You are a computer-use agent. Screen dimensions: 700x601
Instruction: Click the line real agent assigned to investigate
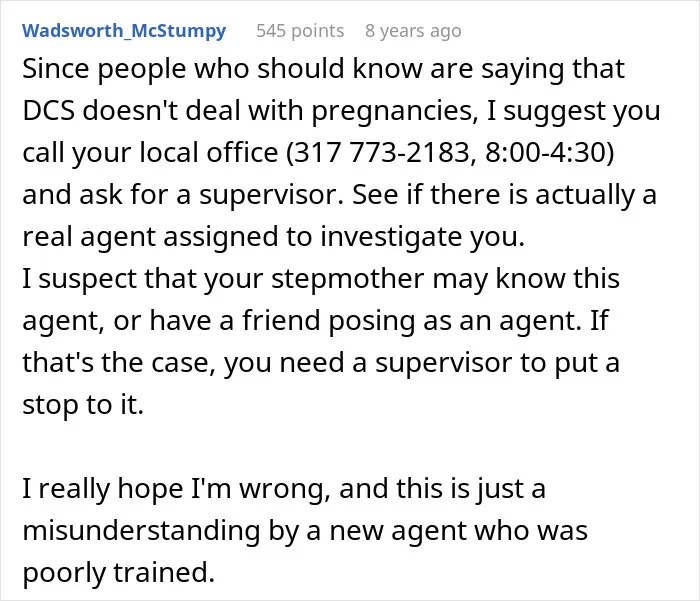point(273,237)
